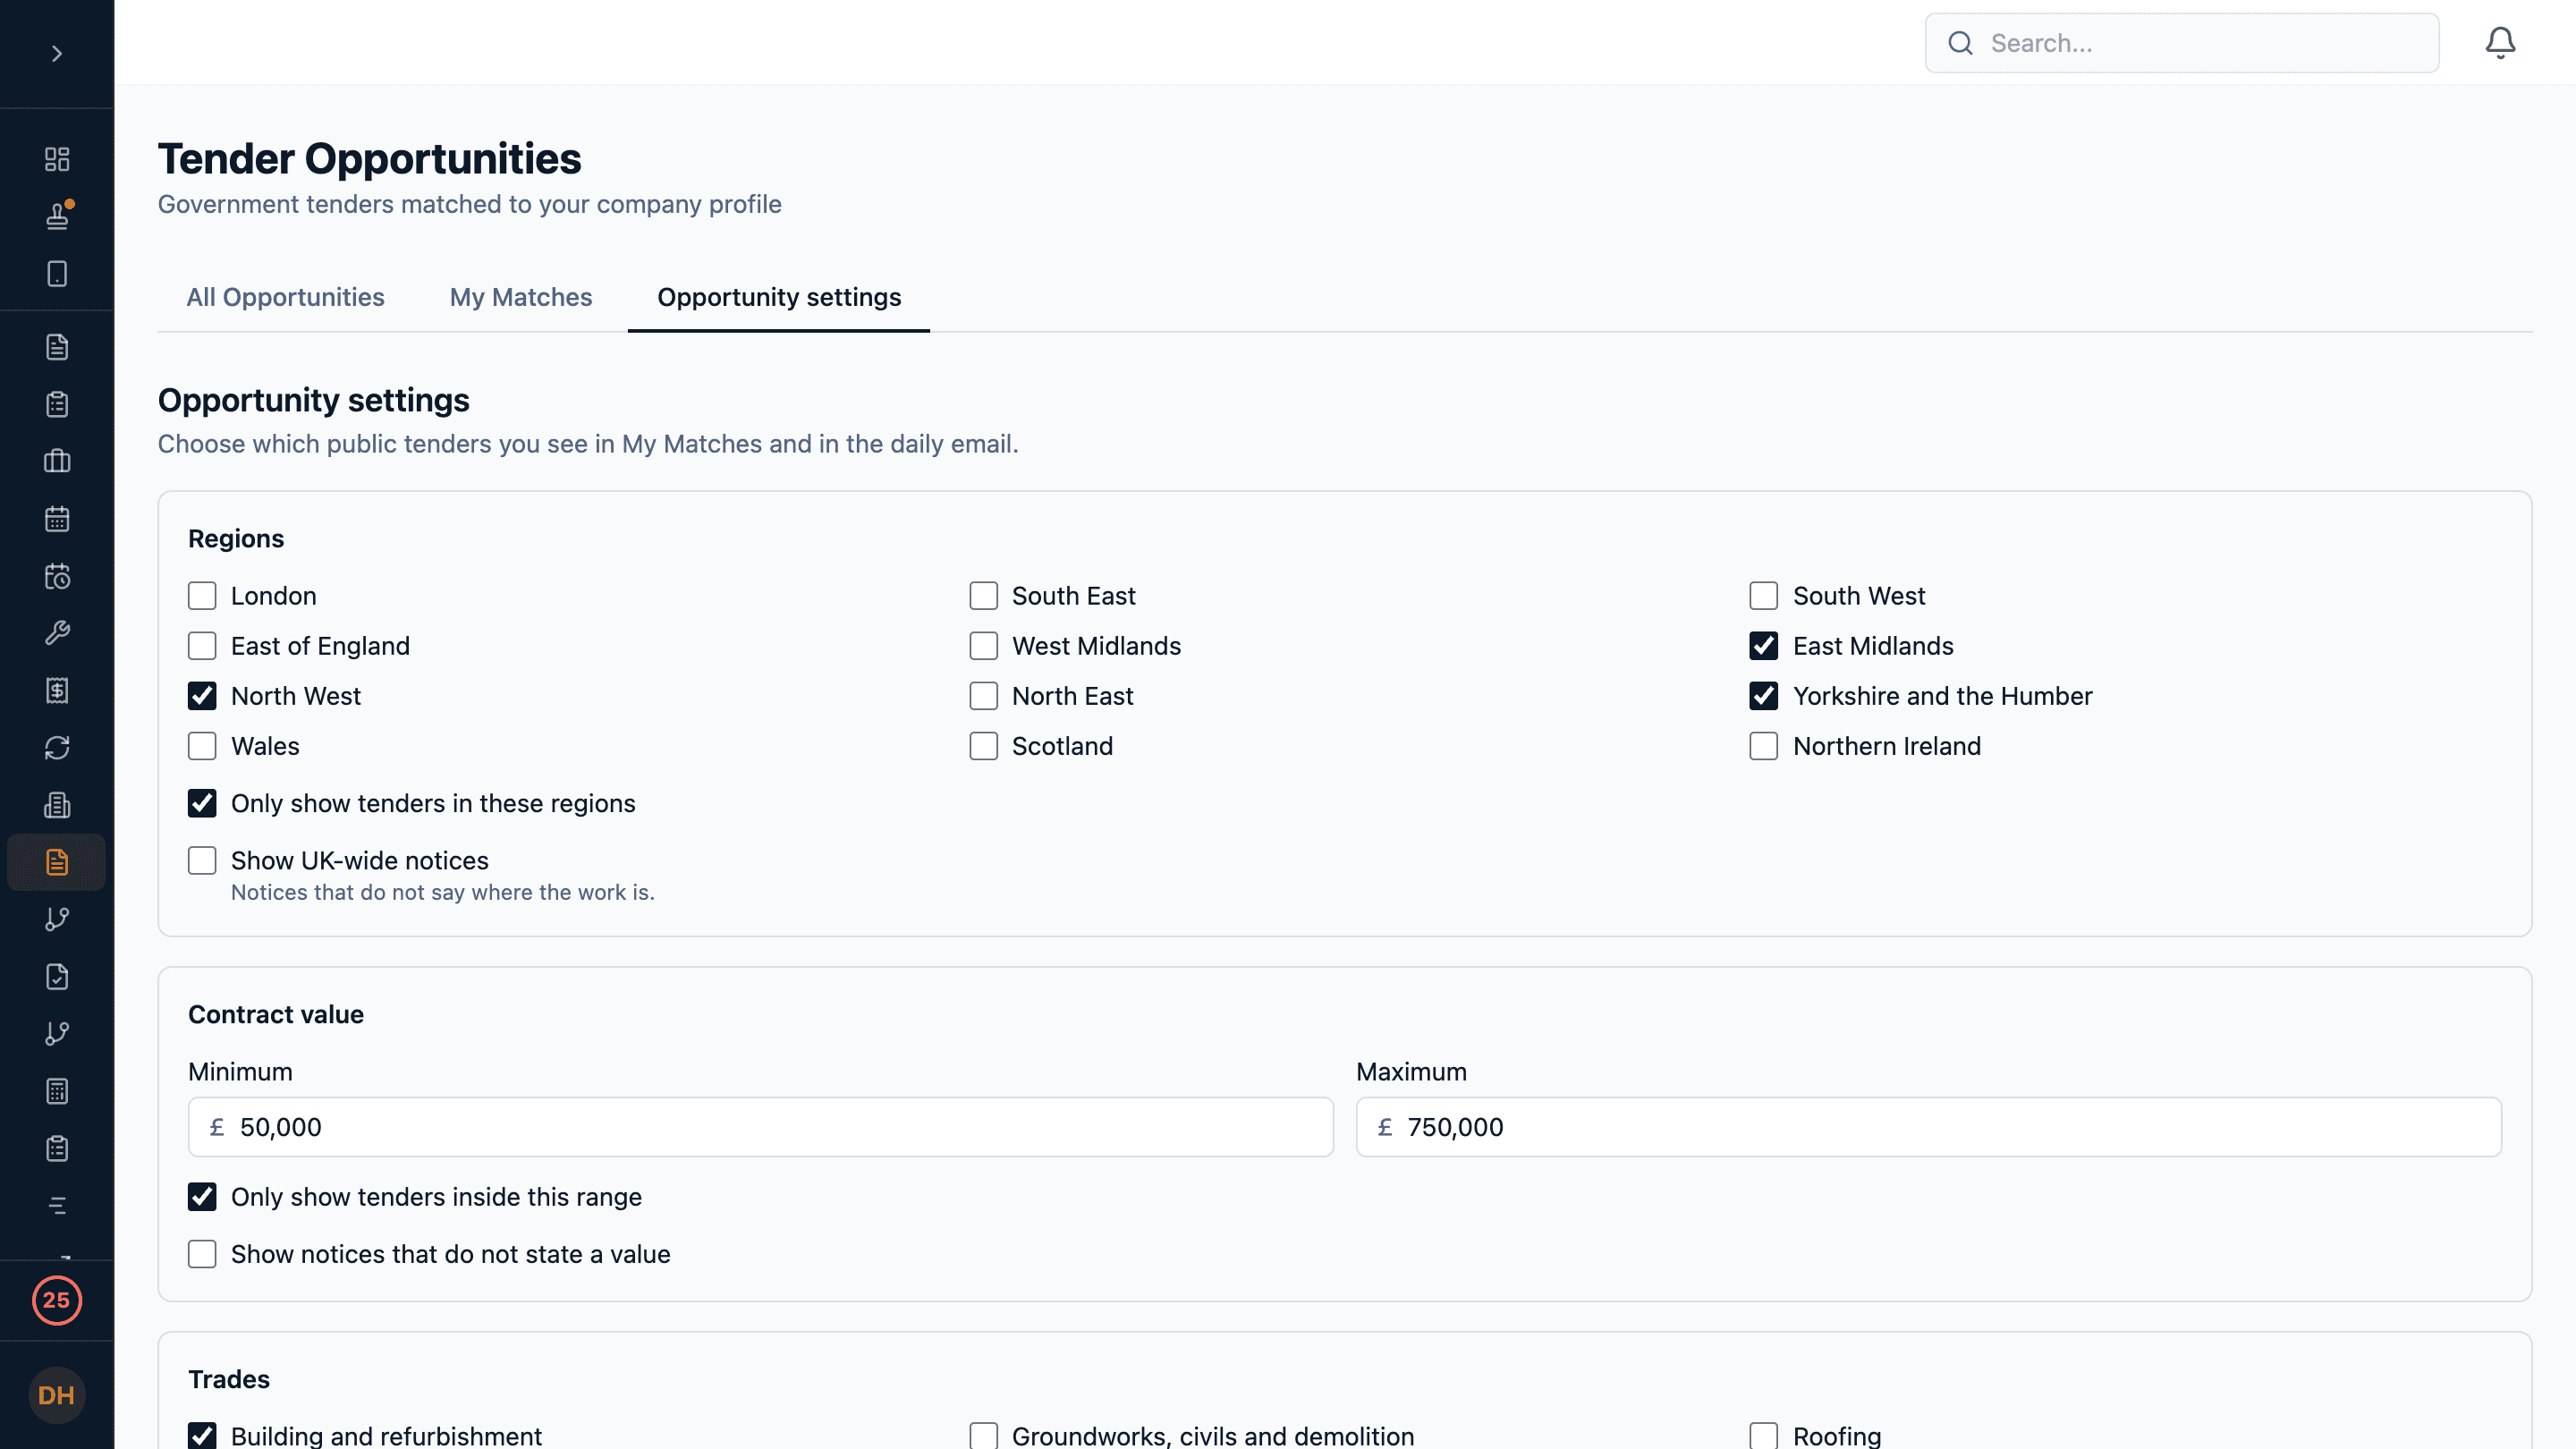The width and height of the screenshot is (2576, 1449).
Task: Click the highlighted orange document sidebar icon
Action: 57,862
